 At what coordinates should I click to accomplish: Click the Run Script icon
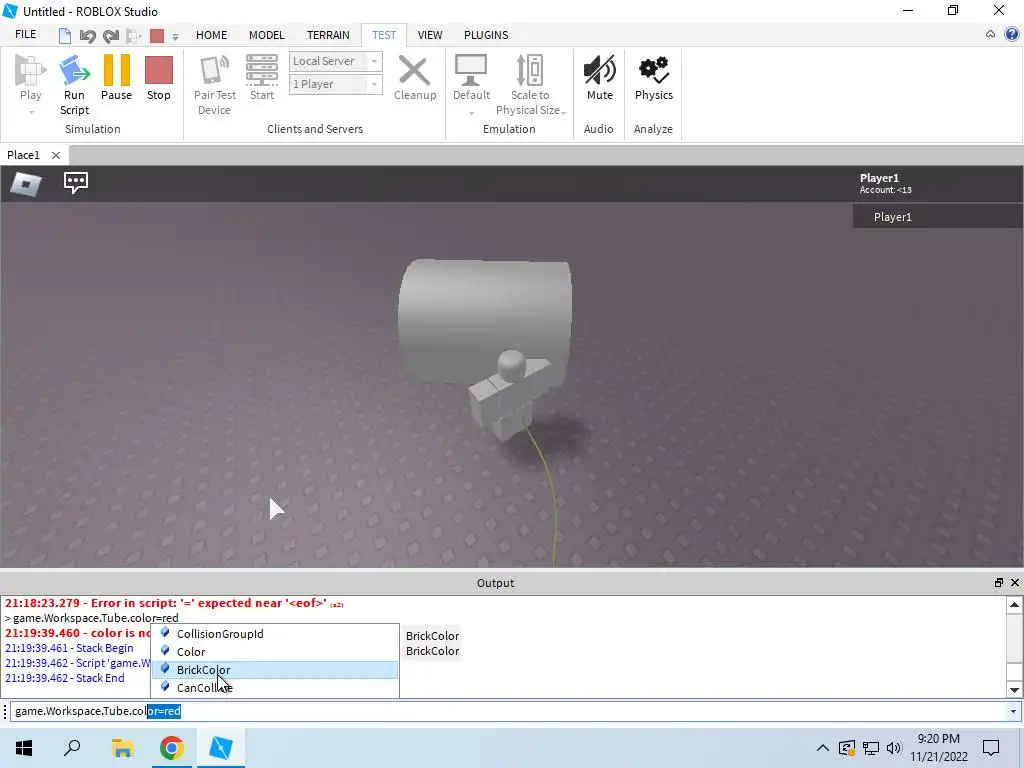(74, 71)
